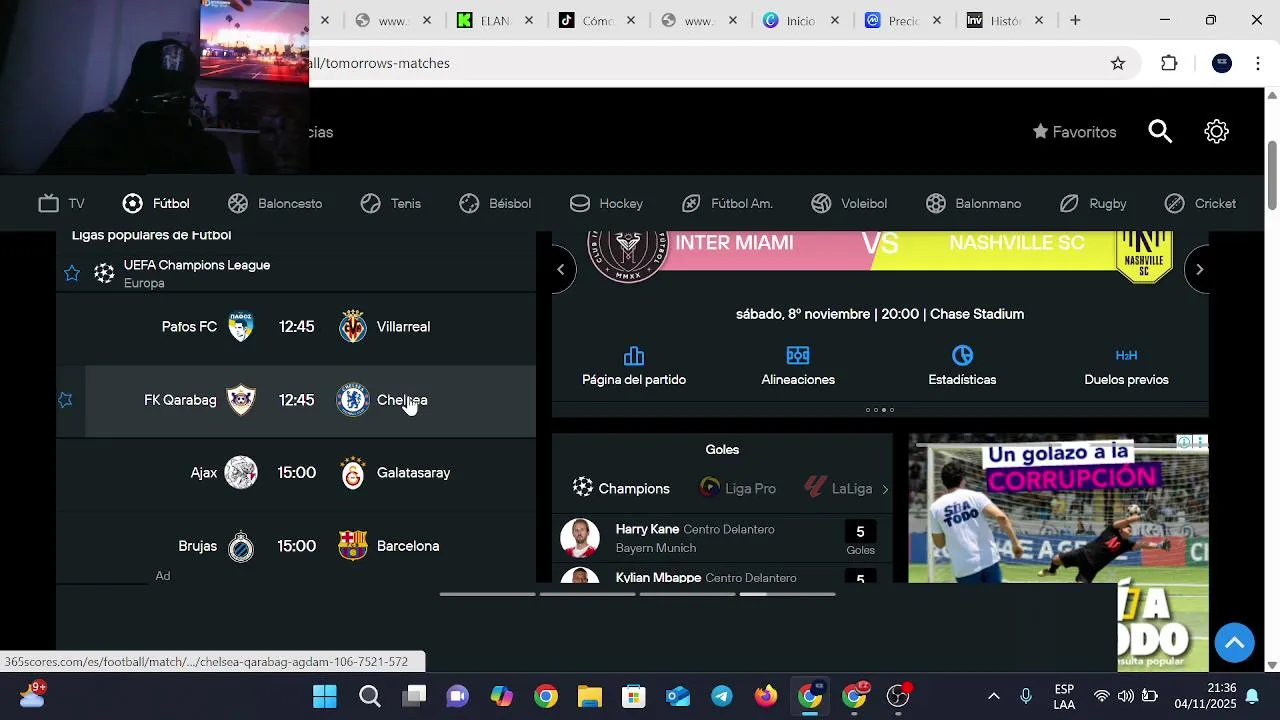The image size is (1280, 720).
Task: Go to Béisbol section
Action: point(495,204)
